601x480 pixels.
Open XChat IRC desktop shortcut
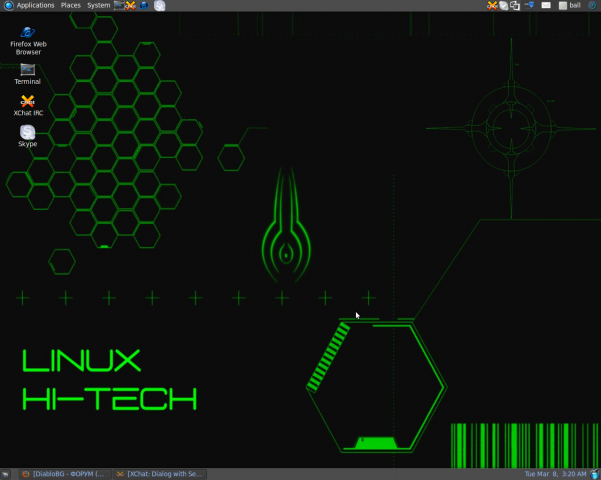28,101
